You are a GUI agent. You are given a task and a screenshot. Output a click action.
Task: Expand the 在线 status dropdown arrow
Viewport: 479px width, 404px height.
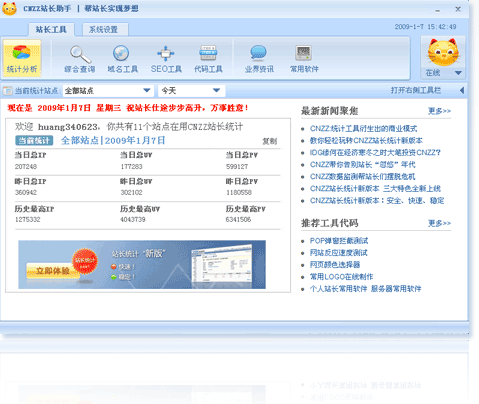458,73
